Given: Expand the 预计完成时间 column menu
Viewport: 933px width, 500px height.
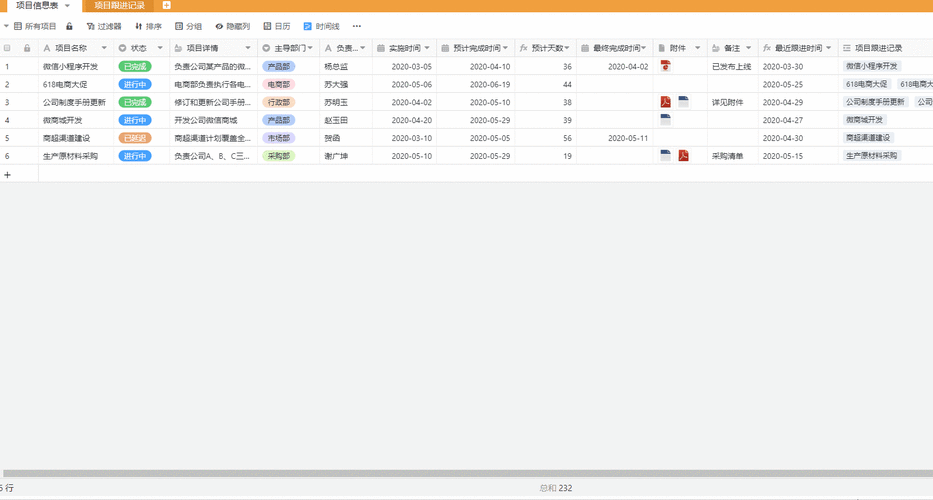Looking at the screenshot, I should [505, 48].
